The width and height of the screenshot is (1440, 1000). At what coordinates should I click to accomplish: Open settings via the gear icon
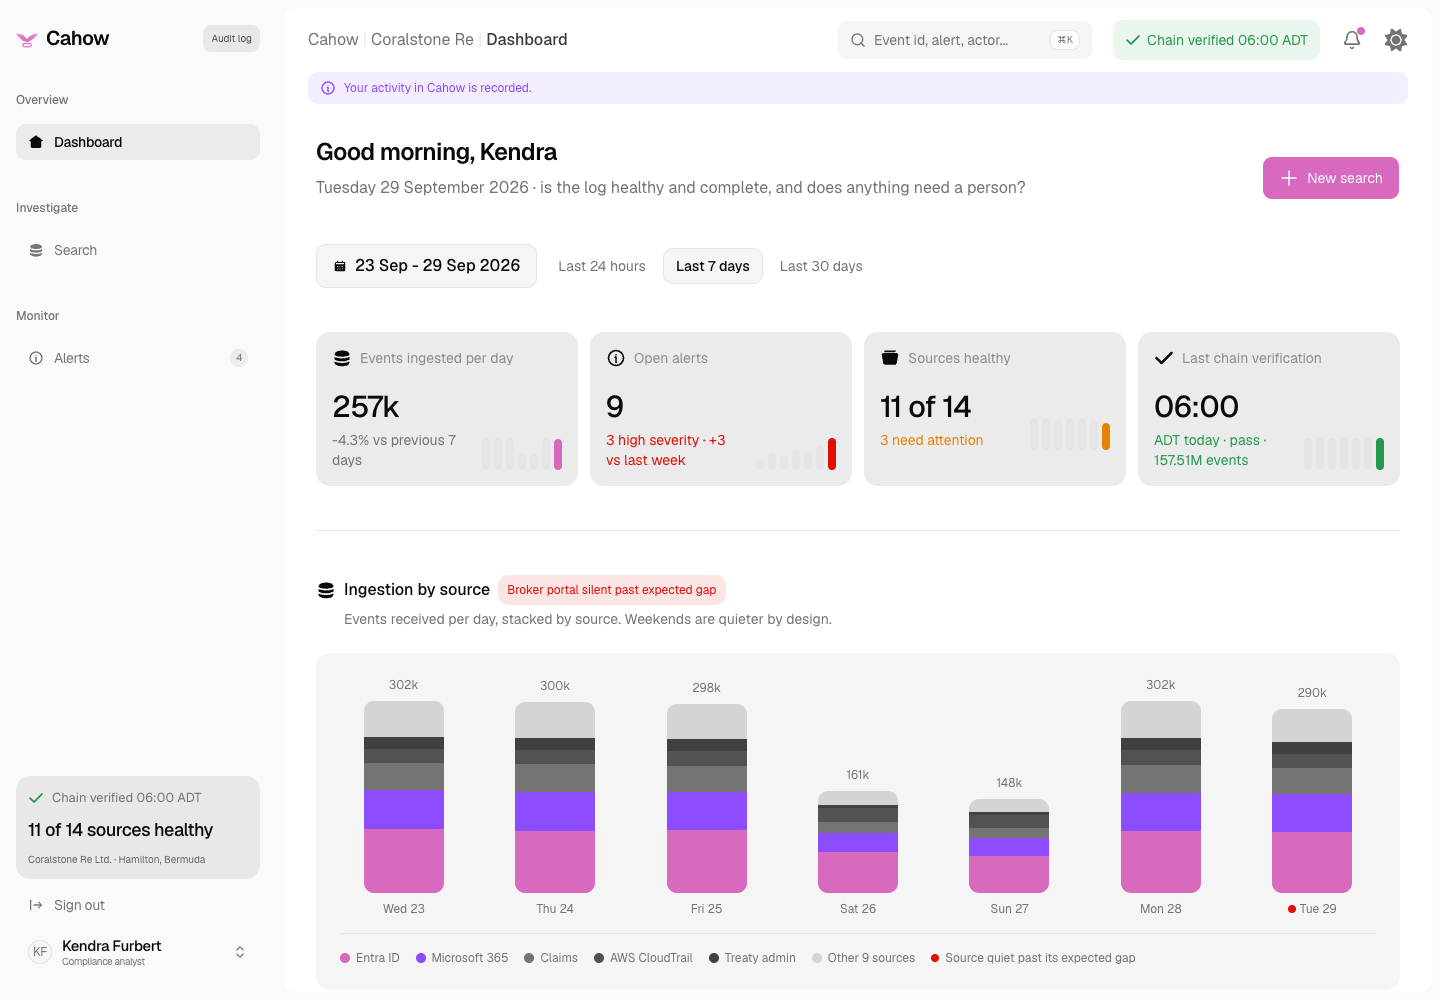click(x=1396, y=40)
